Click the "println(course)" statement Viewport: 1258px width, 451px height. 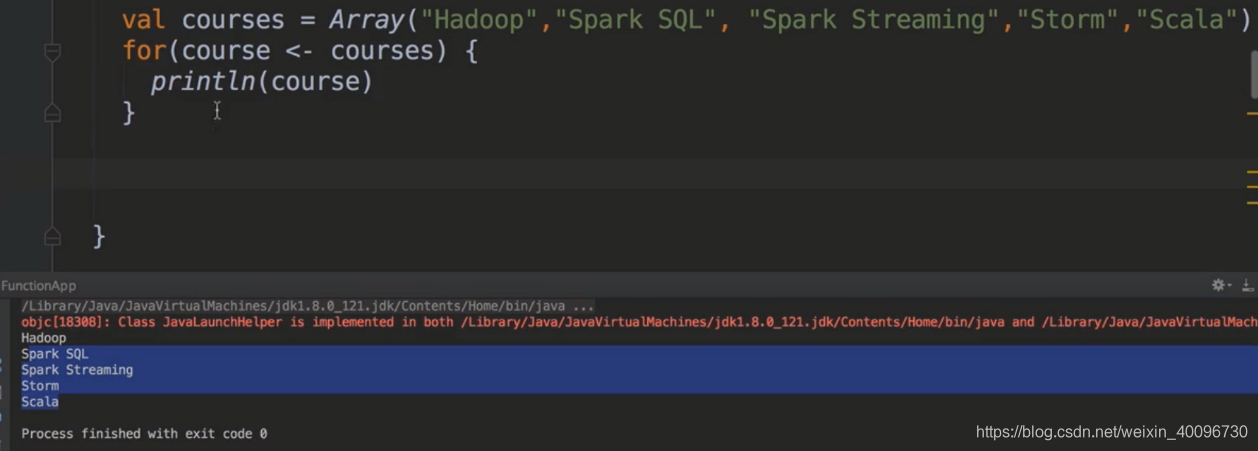pos(262,82)
